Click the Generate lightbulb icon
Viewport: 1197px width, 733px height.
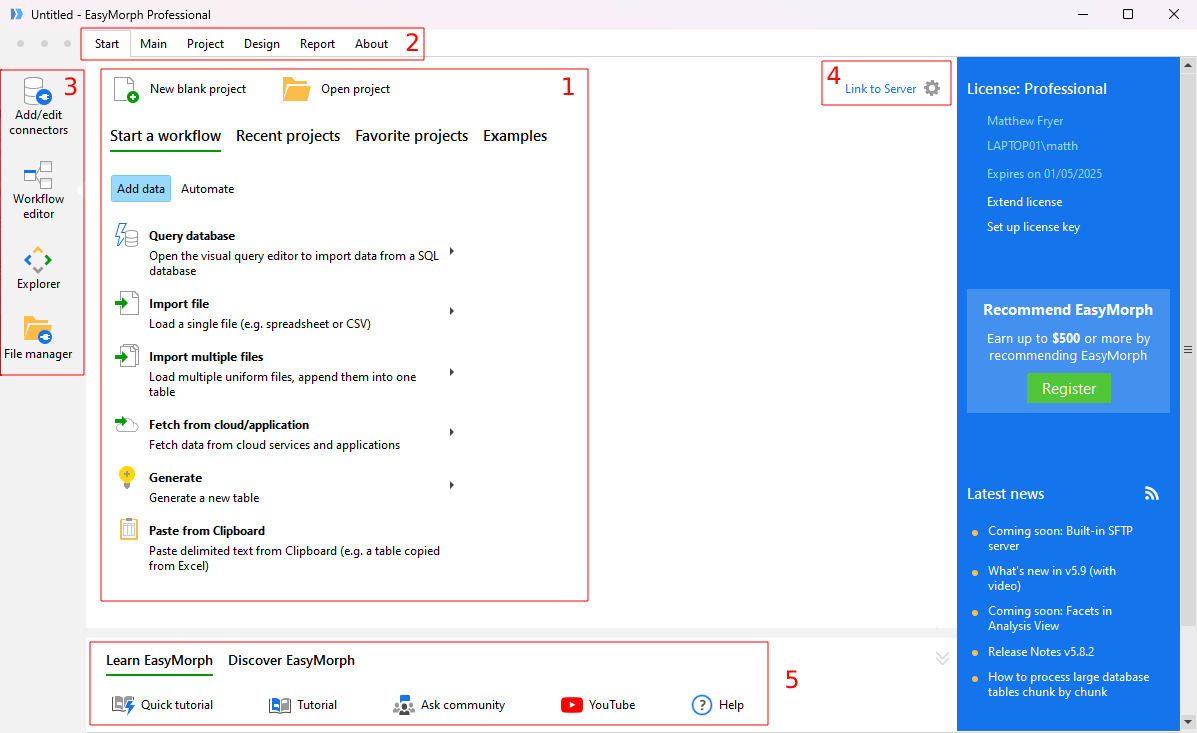point(127,477)
